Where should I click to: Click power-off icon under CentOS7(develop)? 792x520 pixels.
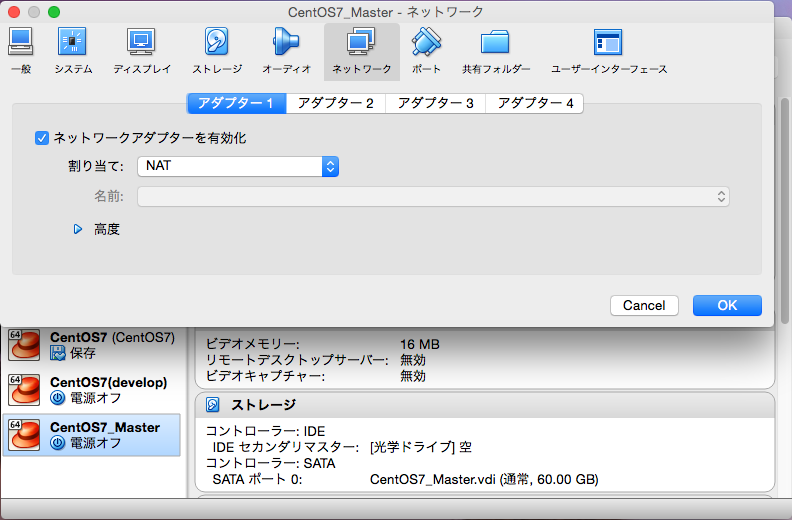tap(58, 398)
